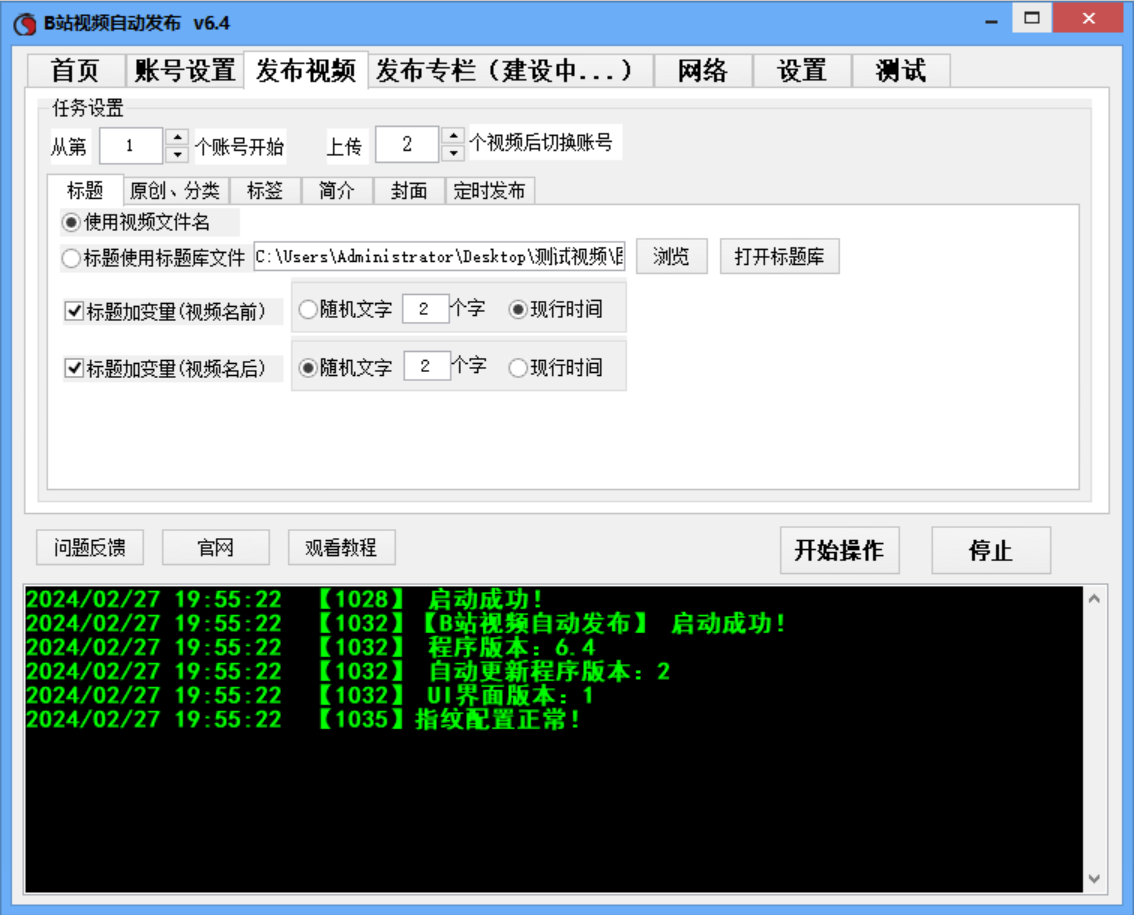Open the 原创、分类 sub-tab

[x=176, y=191]
